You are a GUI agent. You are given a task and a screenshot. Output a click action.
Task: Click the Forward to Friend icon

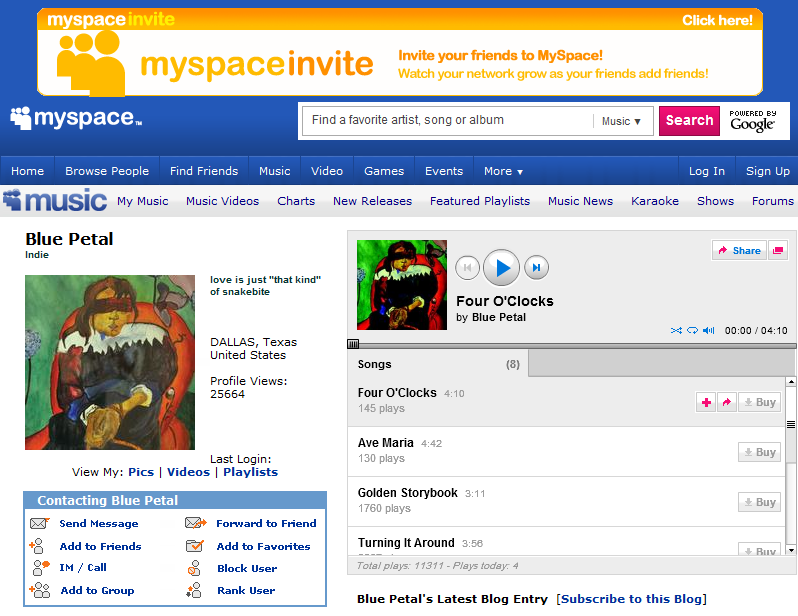pyautogui.click(x=195, y=523)
